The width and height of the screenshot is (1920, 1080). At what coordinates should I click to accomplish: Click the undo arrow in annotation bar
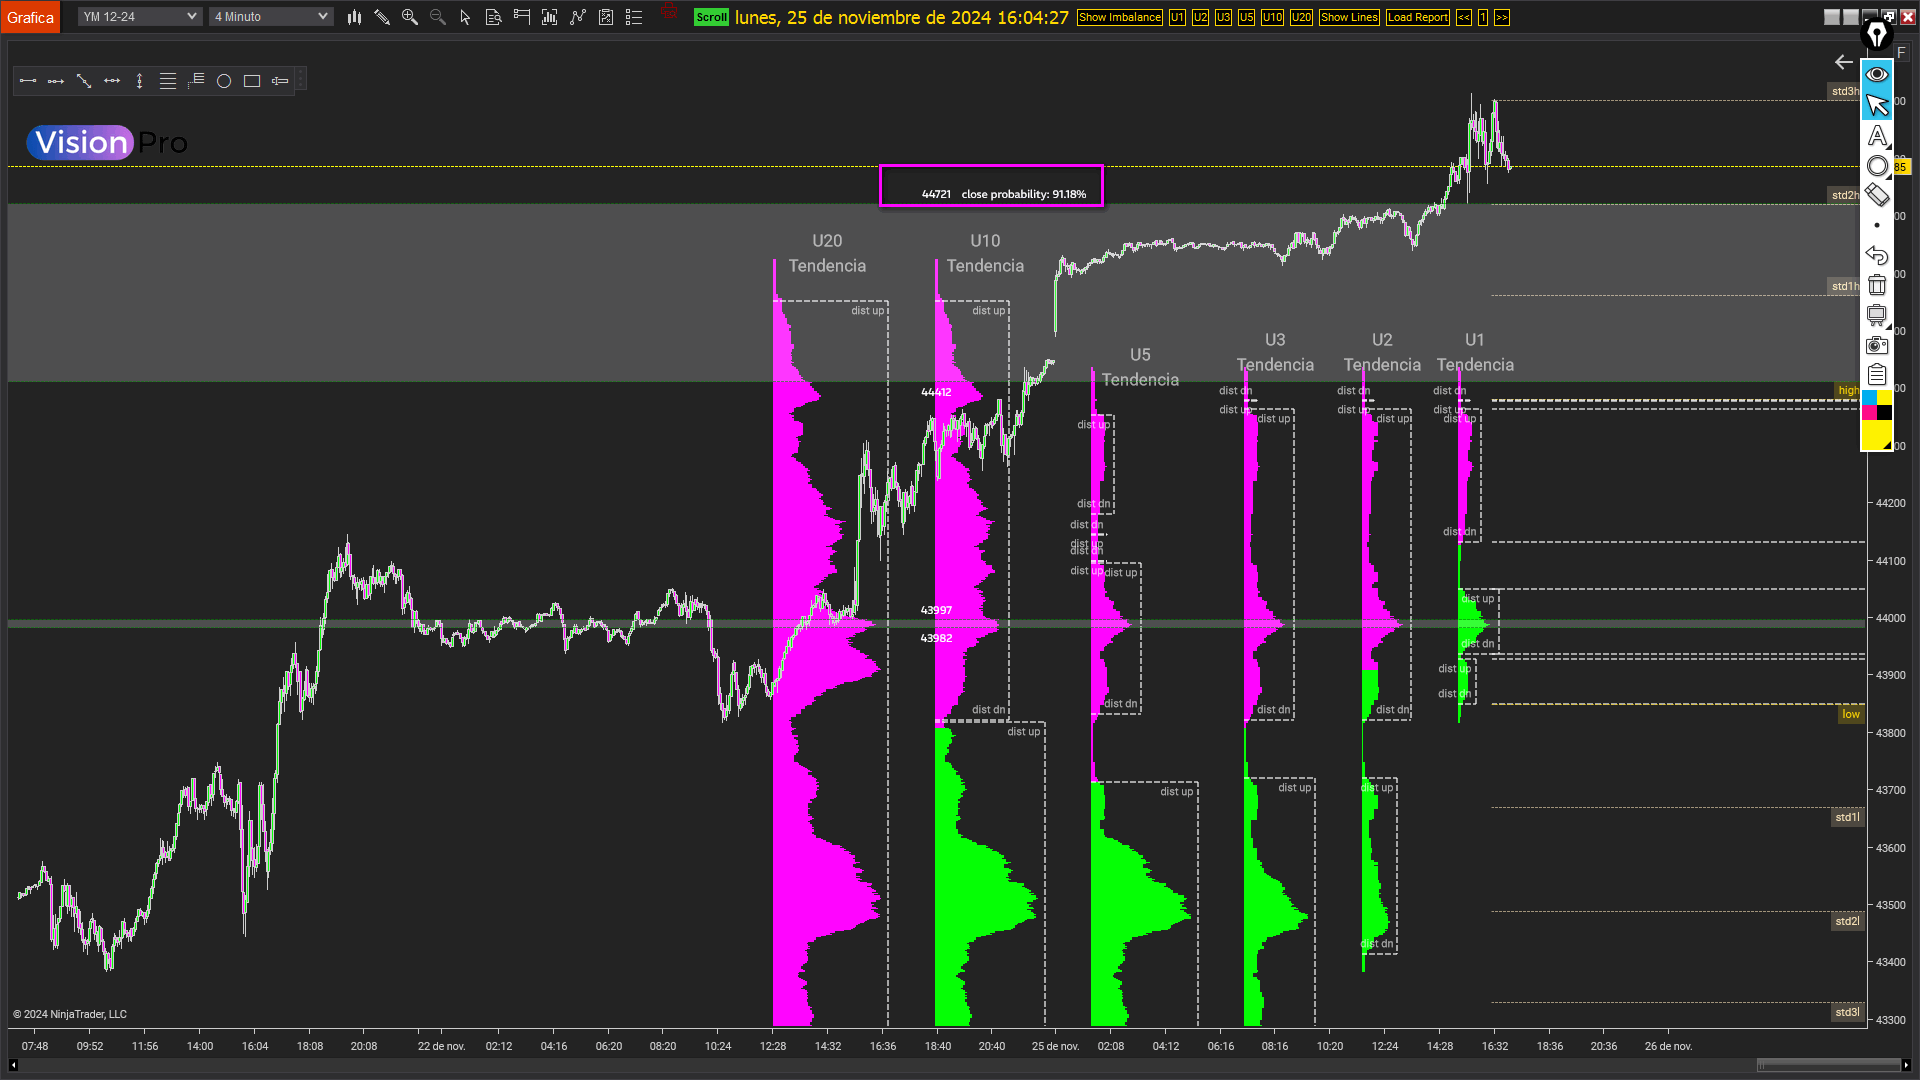click(x=1877, y=255)
